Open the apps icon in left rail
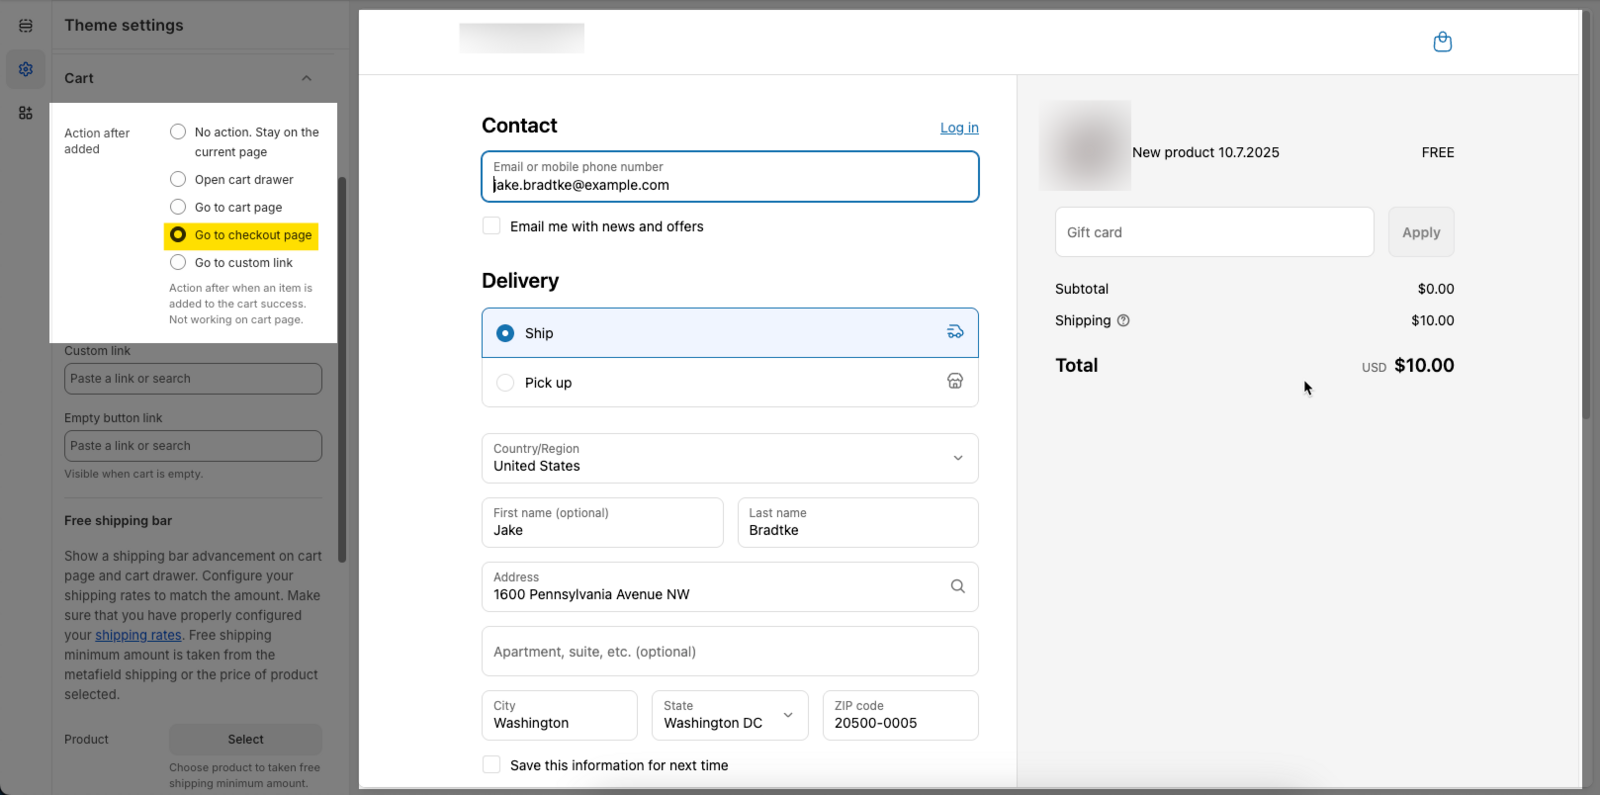The height and width of the screenshot is (795, 1600). (x=26, y=113)
